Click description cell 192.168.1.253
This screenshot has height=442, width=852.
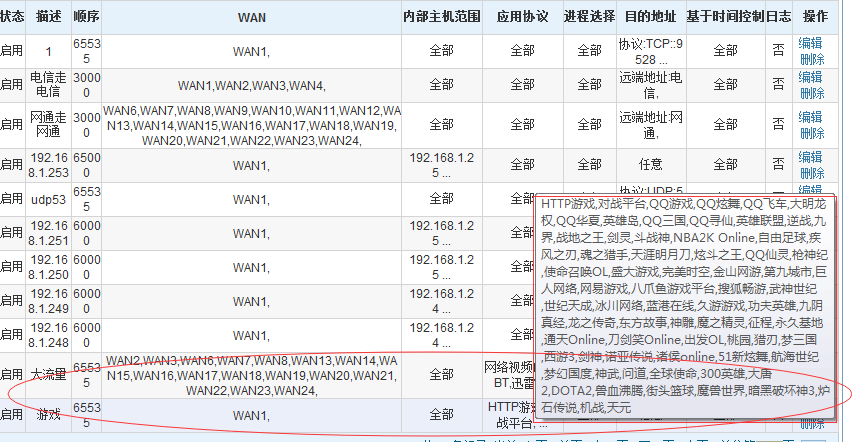[x=48, y=165]
